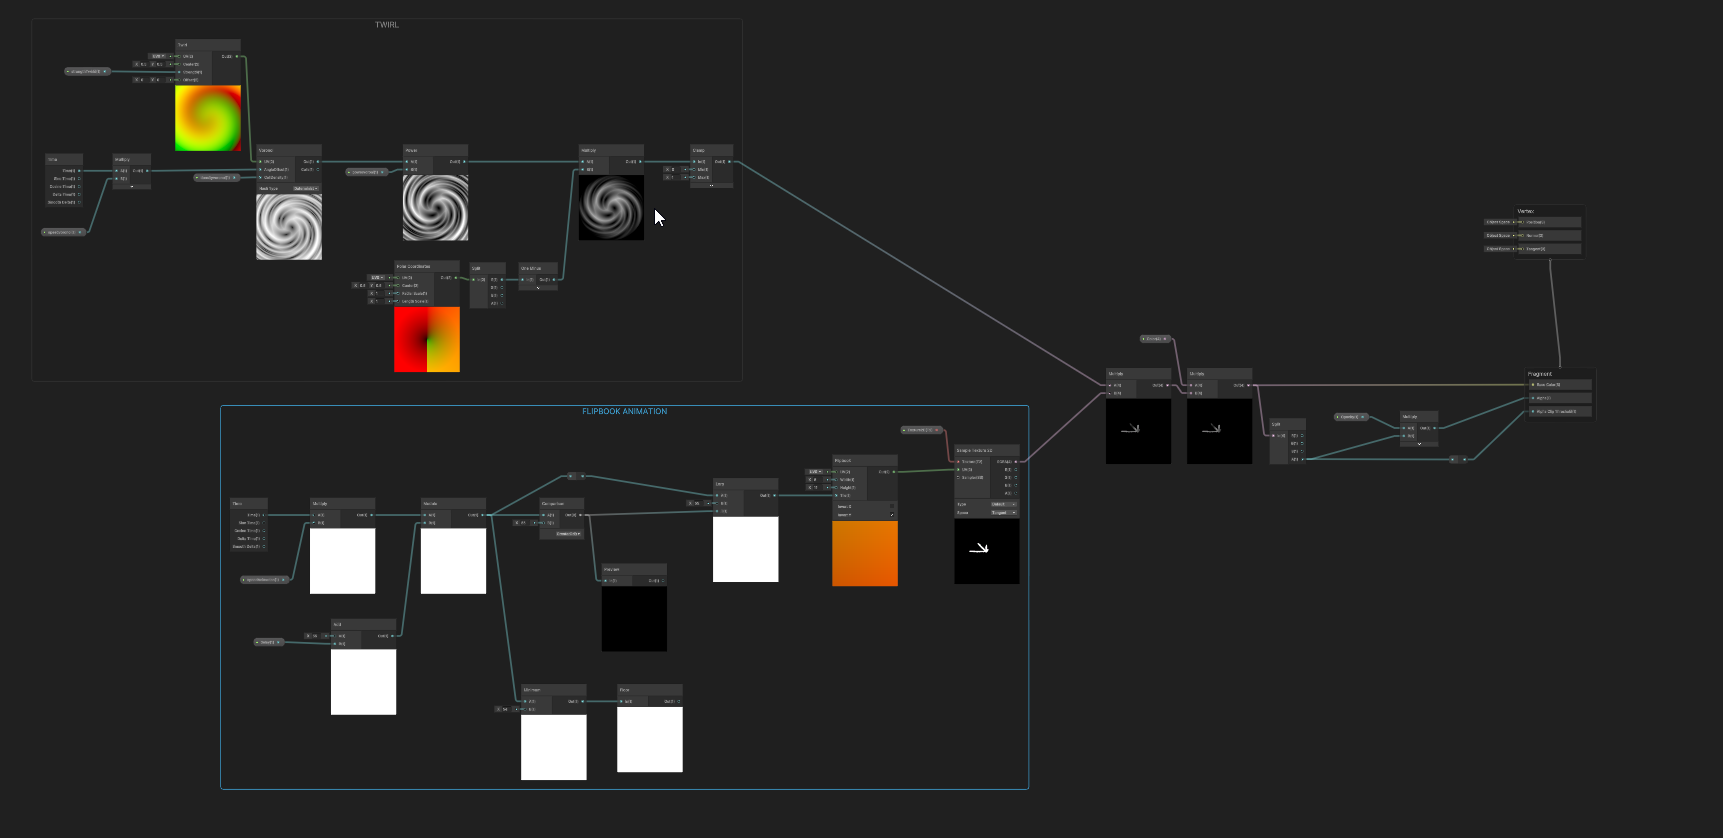Toggle the Flipbook Invert Y checkbox
1723x838 pixels.
pyautogui.click(x=891, y=515)
